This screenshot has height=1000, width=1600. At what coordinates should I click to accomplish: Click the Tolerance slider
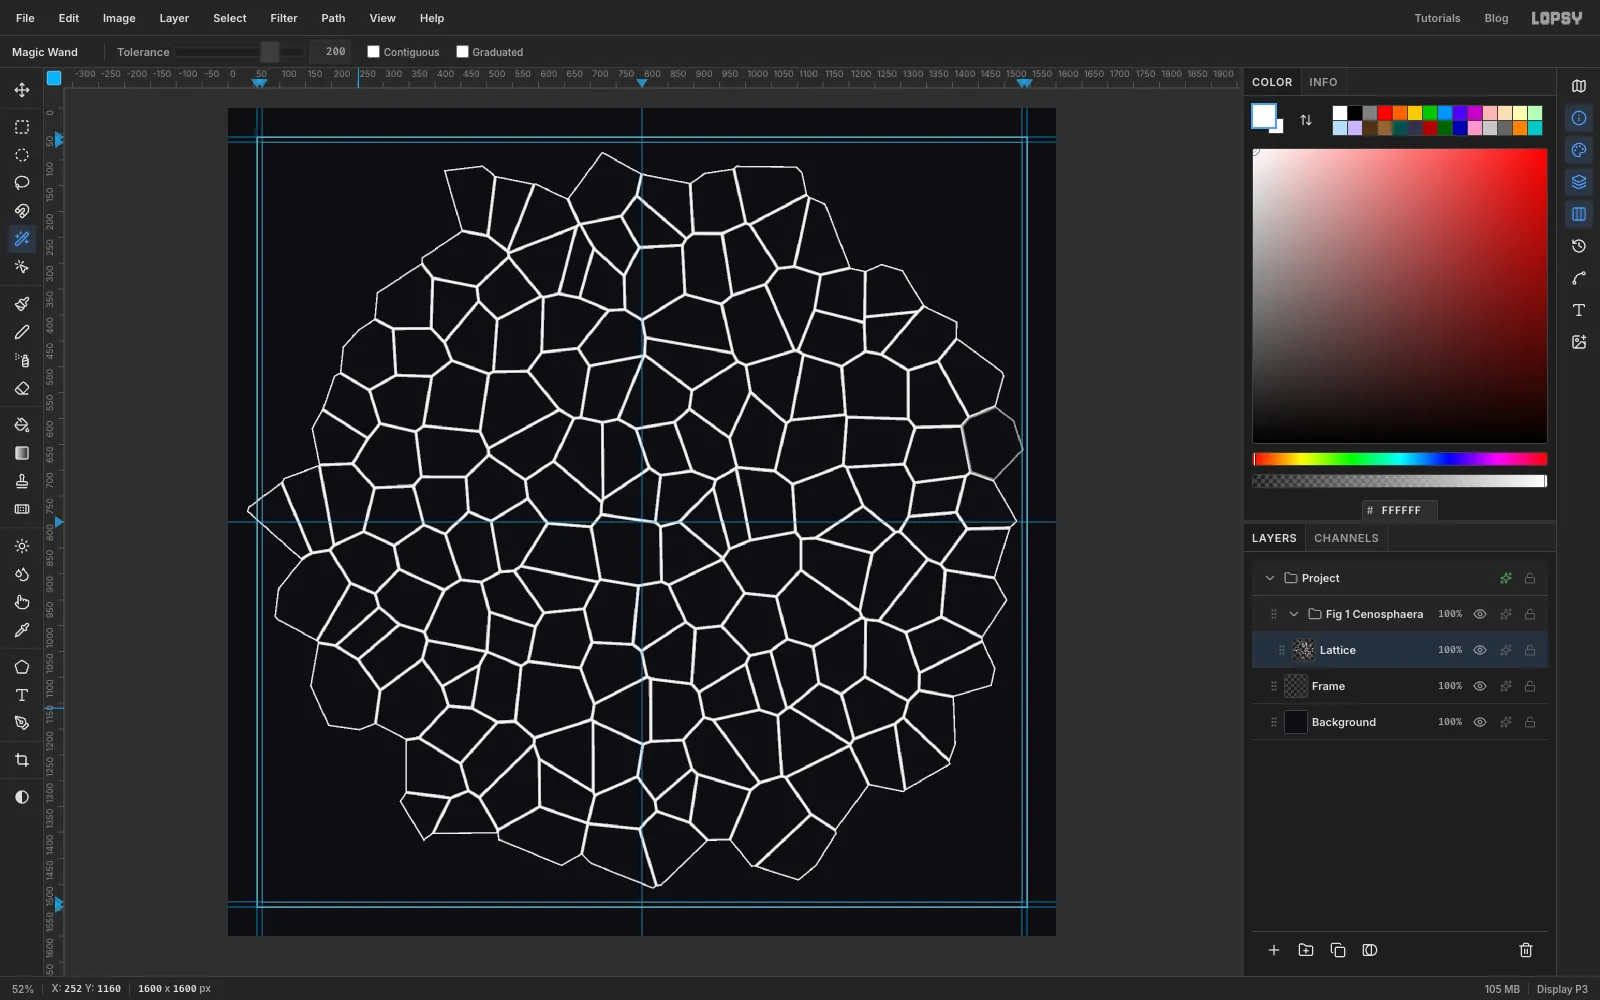(x=240, y=52)
